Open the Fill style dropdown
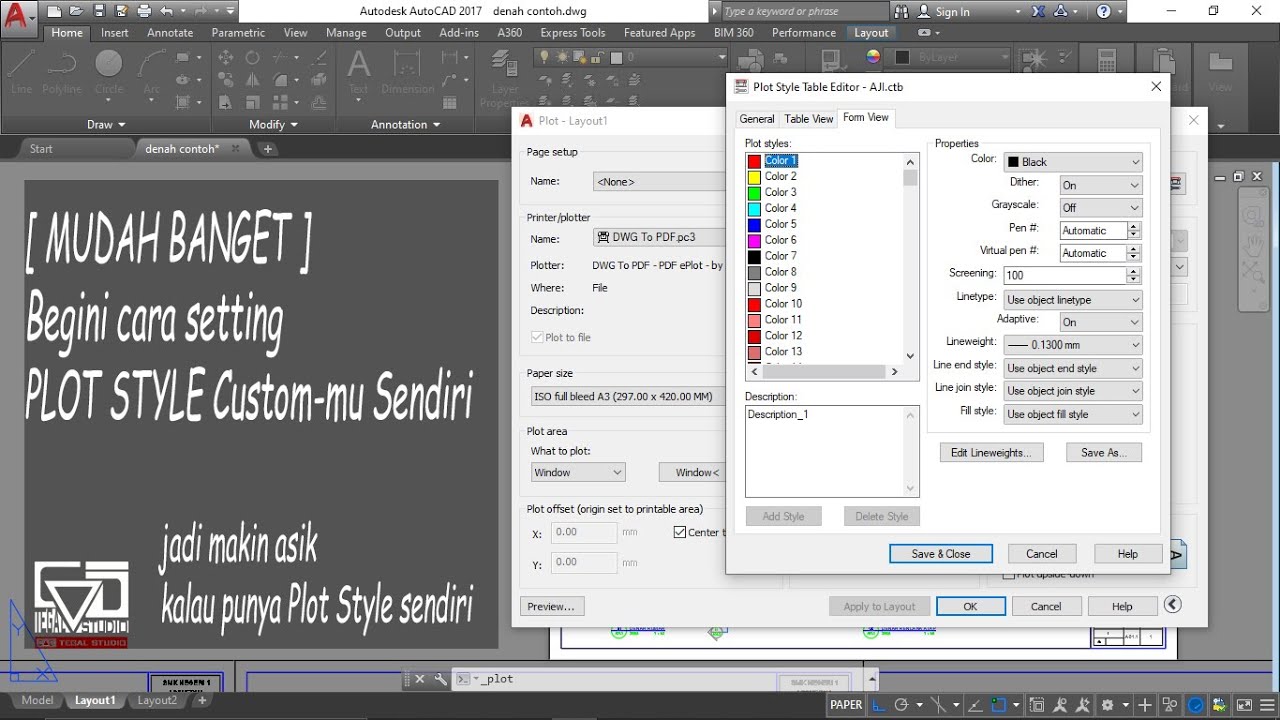The width and height of the screenshot is (1280, 720). coord(1073,414)
